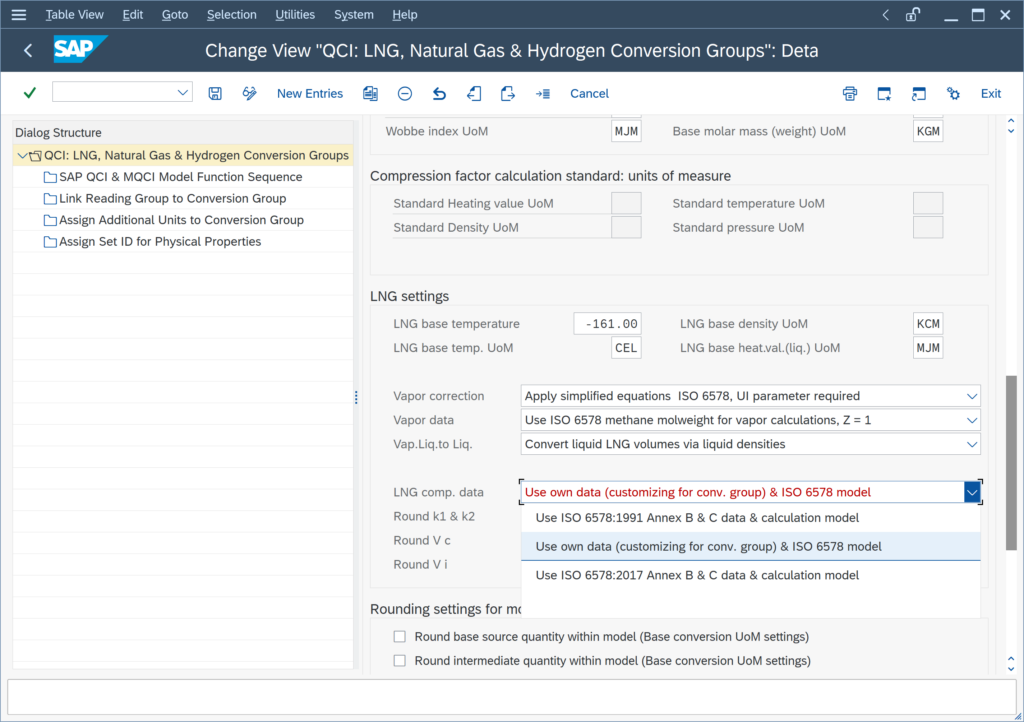The height and width of the screenshot is (722, 1024).
Task: Click the Wobbe index UoM field
Action: 626,131
